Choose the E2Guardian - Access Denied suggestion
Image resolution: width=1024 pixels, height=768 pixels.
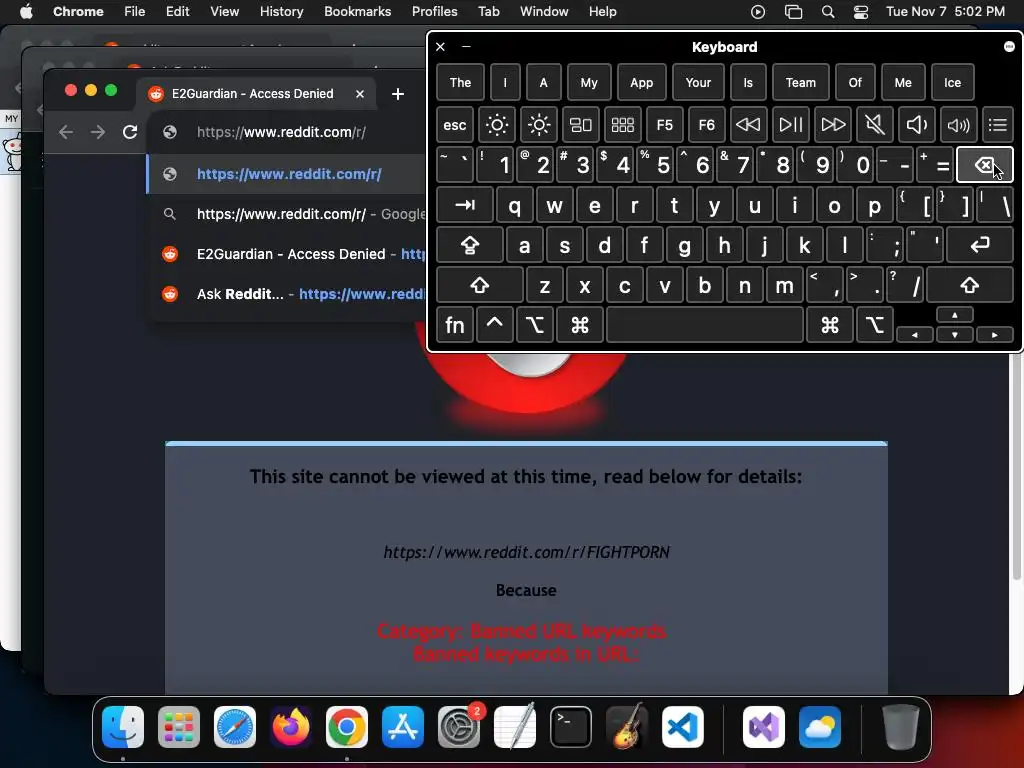287,254
